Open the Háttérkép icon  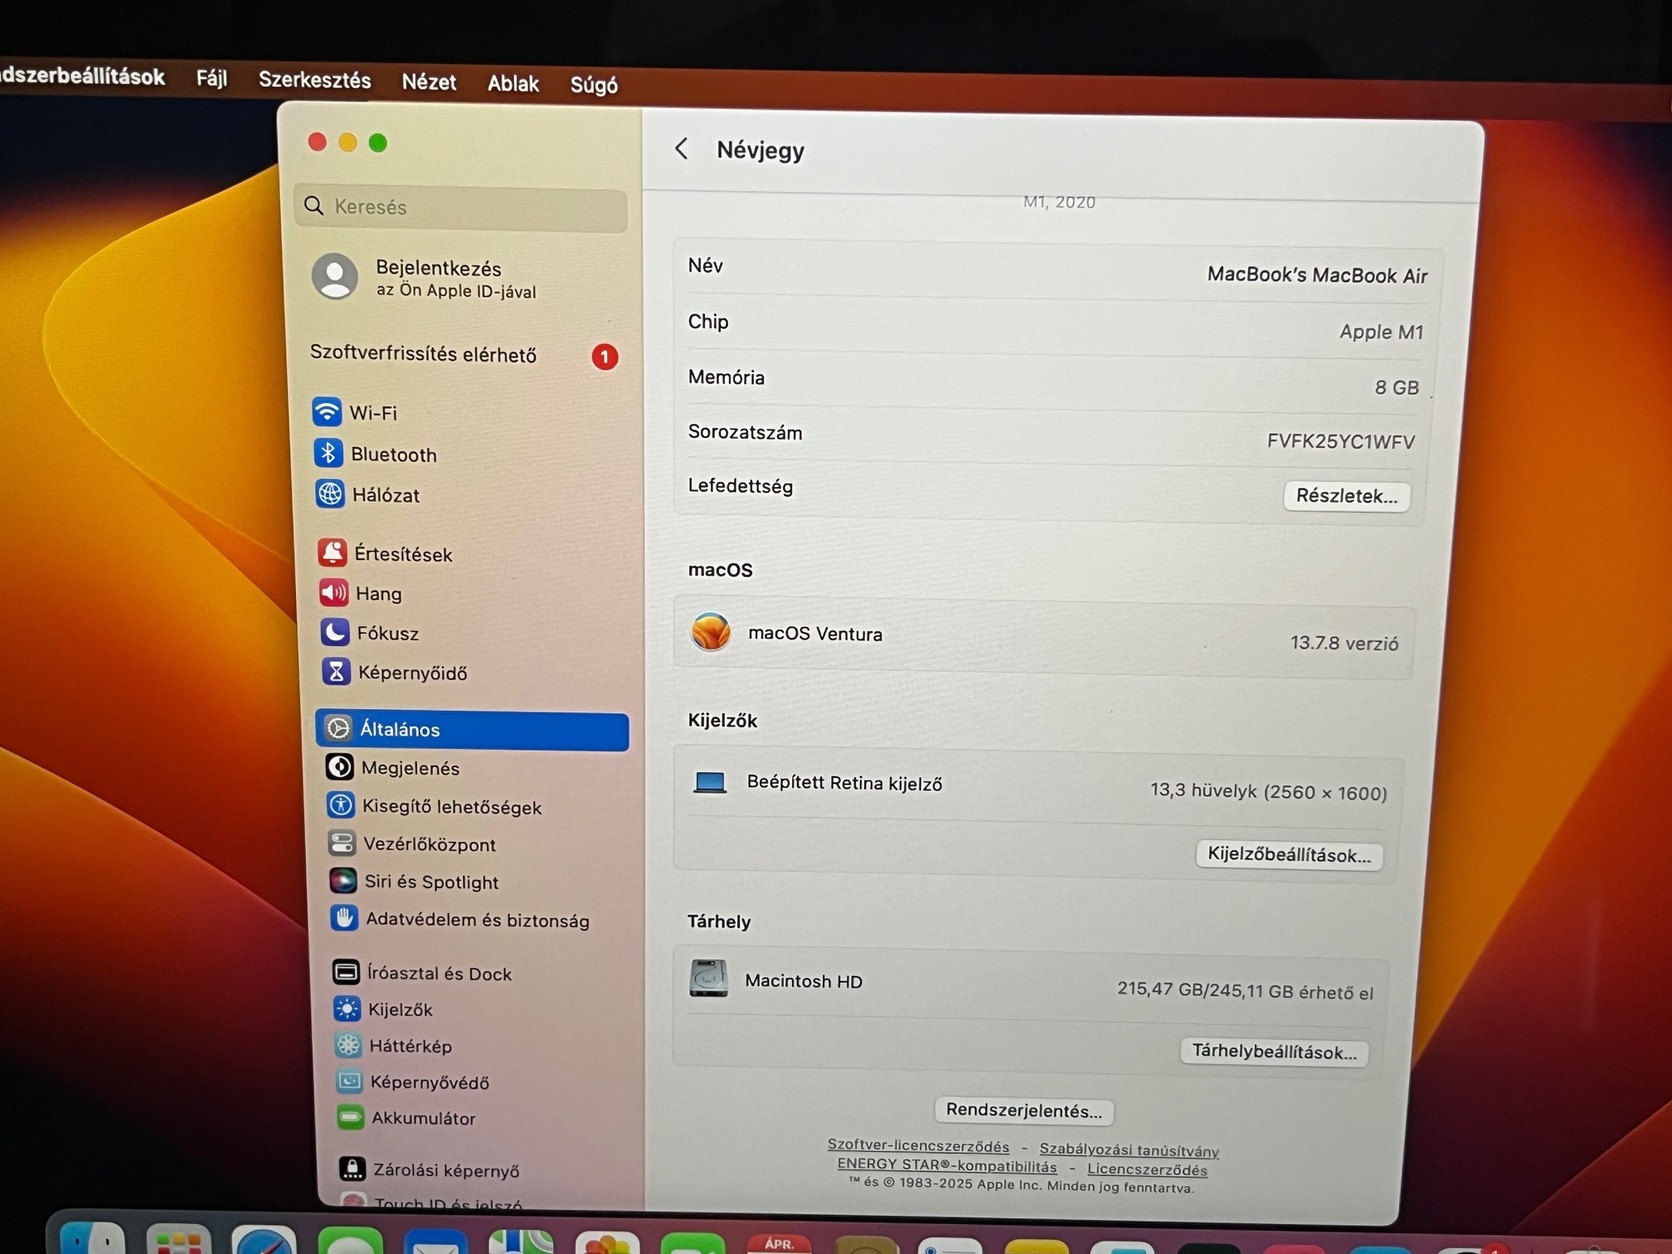(348, 1045)
